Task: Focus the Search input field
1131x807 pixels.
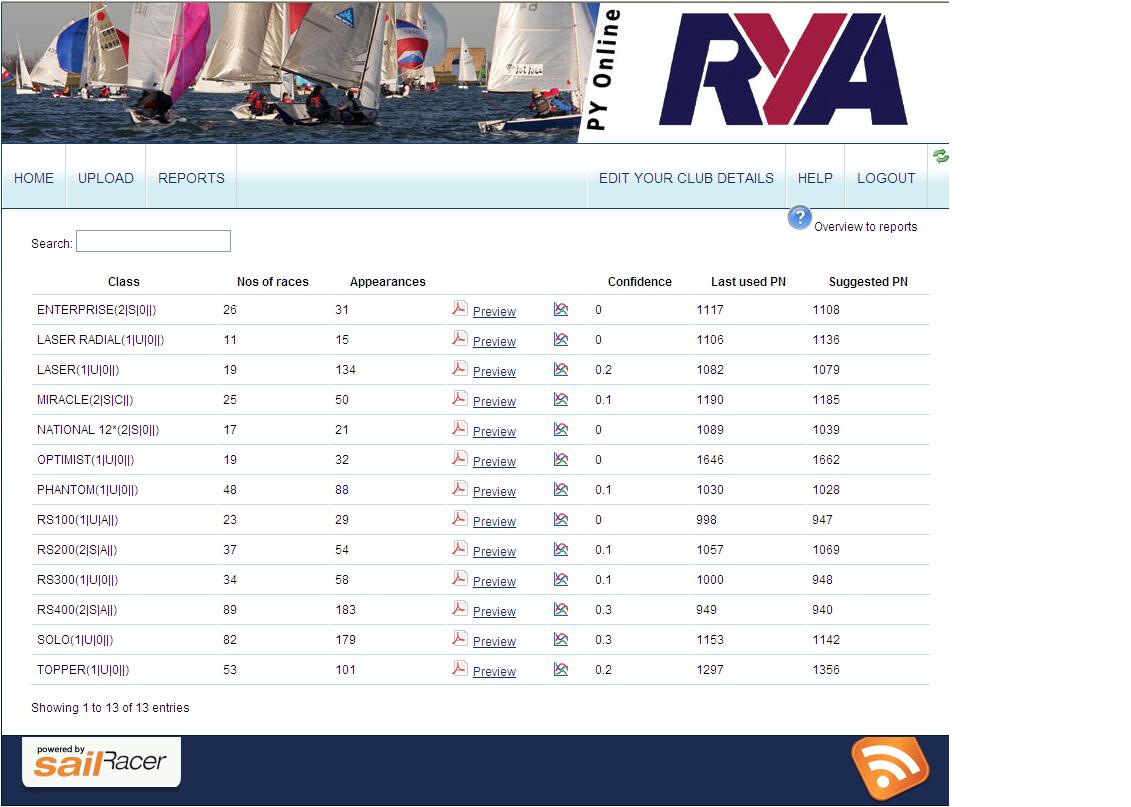Action: (154, 241)
